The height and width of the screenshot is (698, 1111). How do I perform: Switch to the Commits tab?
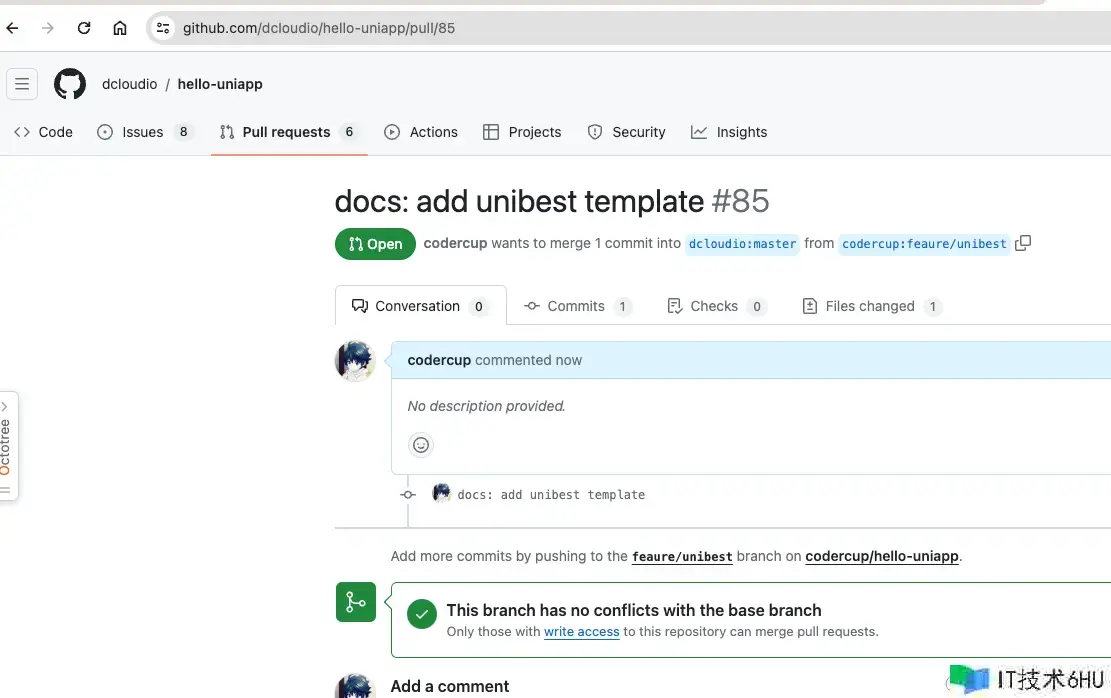(x=577, y=306)
